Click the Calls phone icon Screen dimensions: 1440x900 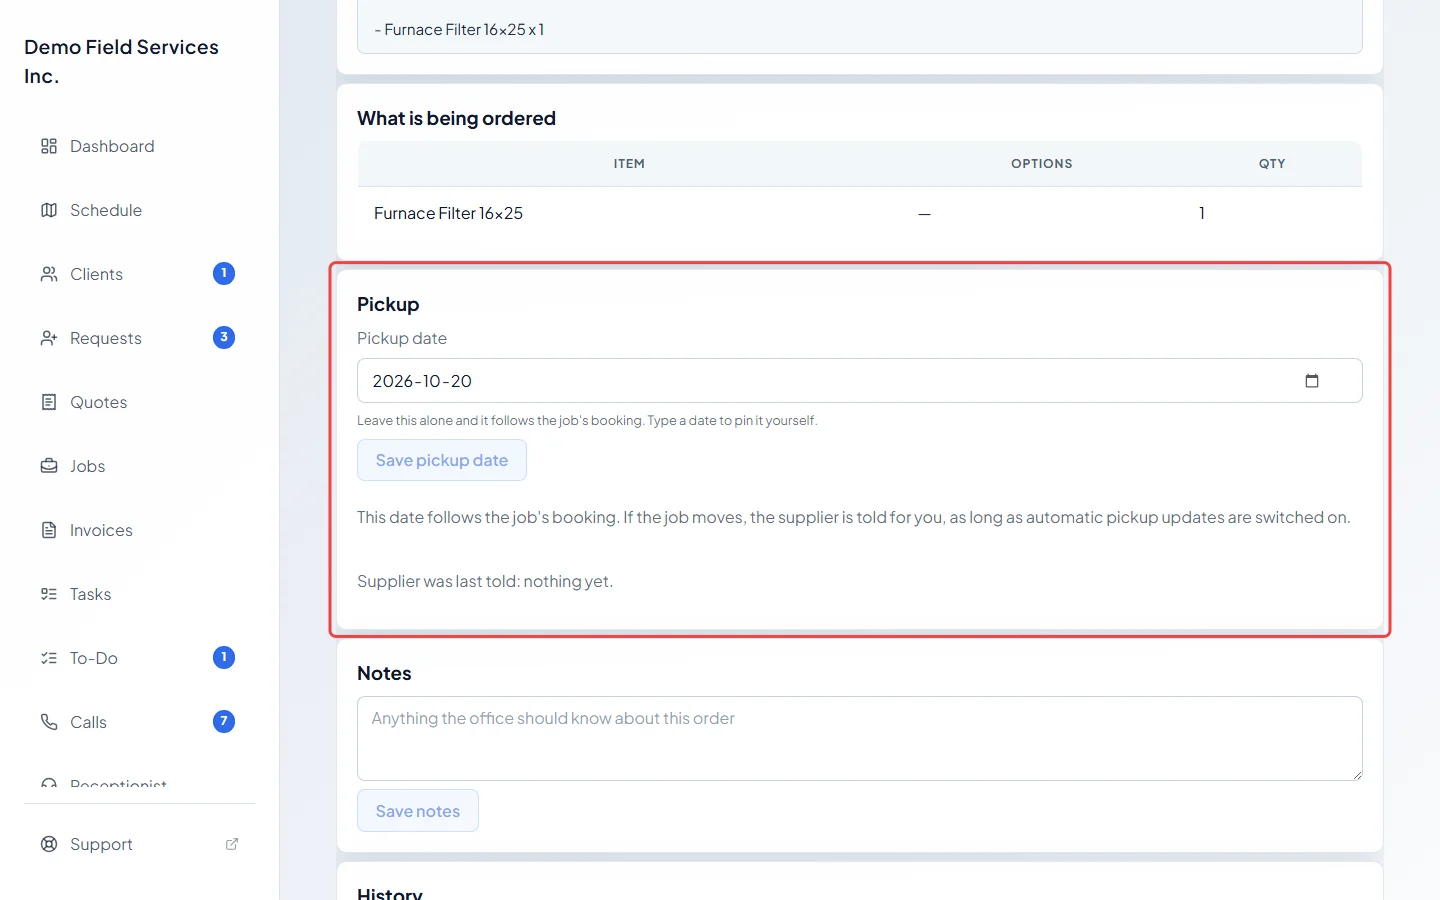pyautogui.click(x=49, y=722)
